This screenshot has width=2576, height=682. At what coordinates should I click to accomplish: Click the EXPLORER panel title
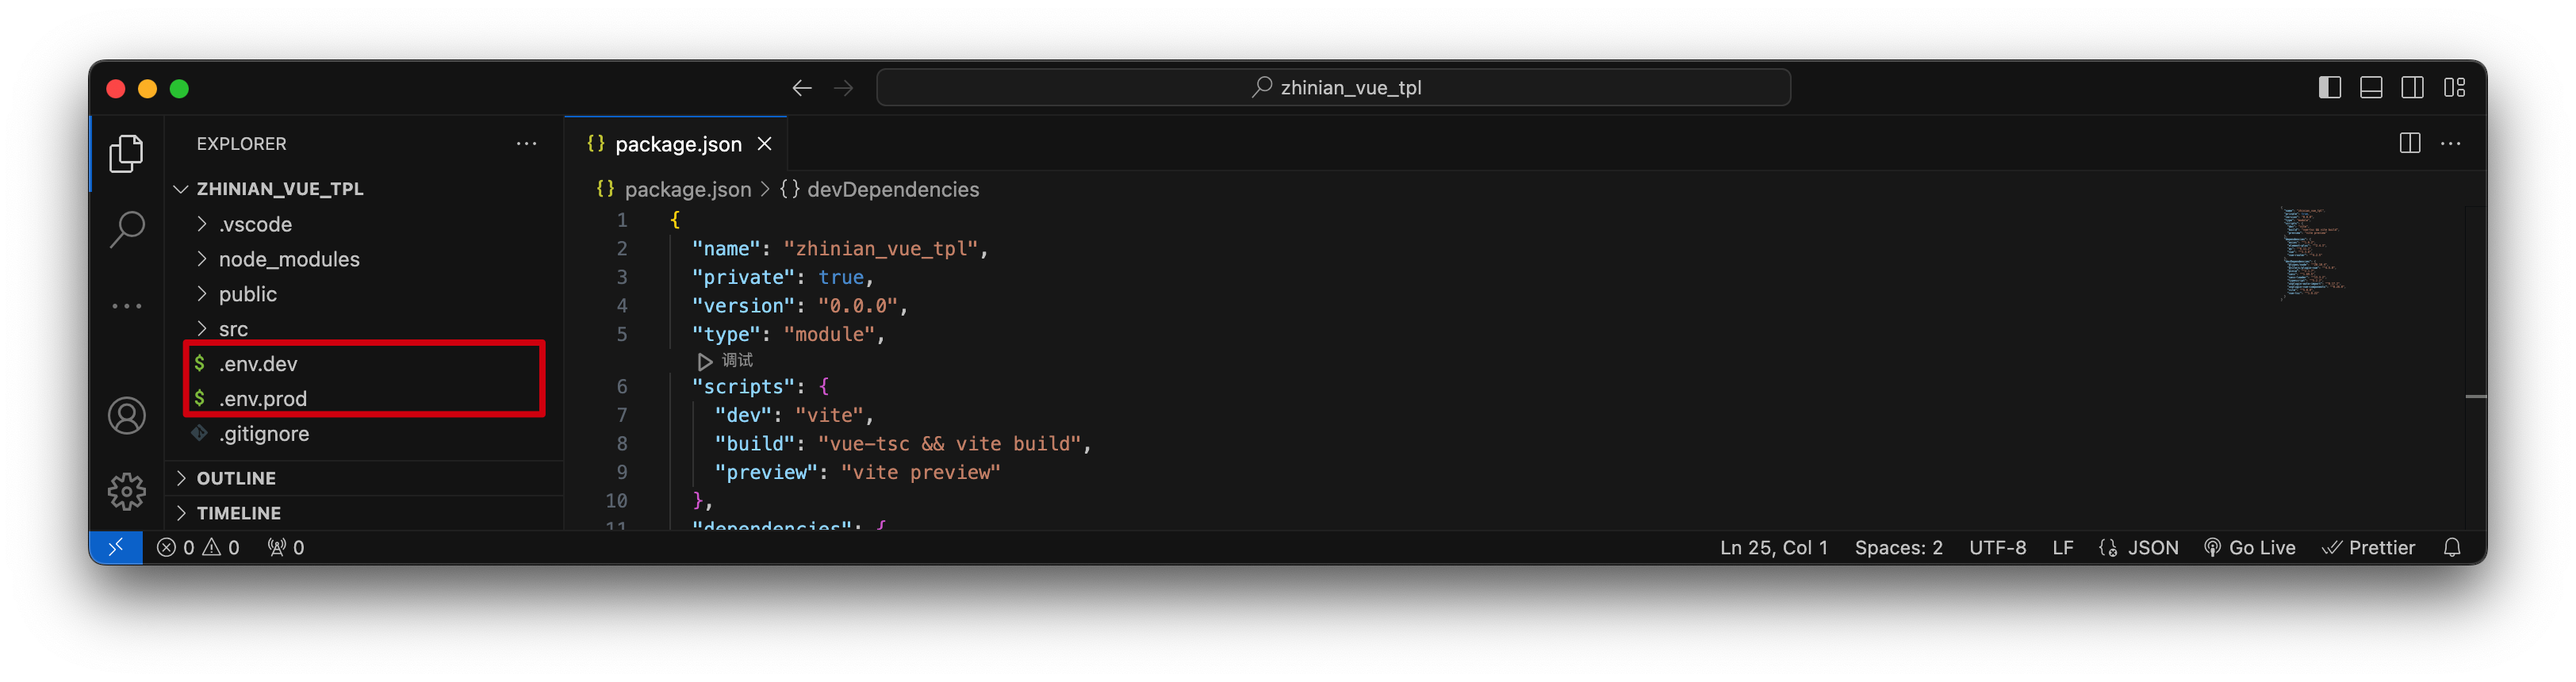pyautogui.click(x=241, y=143)
